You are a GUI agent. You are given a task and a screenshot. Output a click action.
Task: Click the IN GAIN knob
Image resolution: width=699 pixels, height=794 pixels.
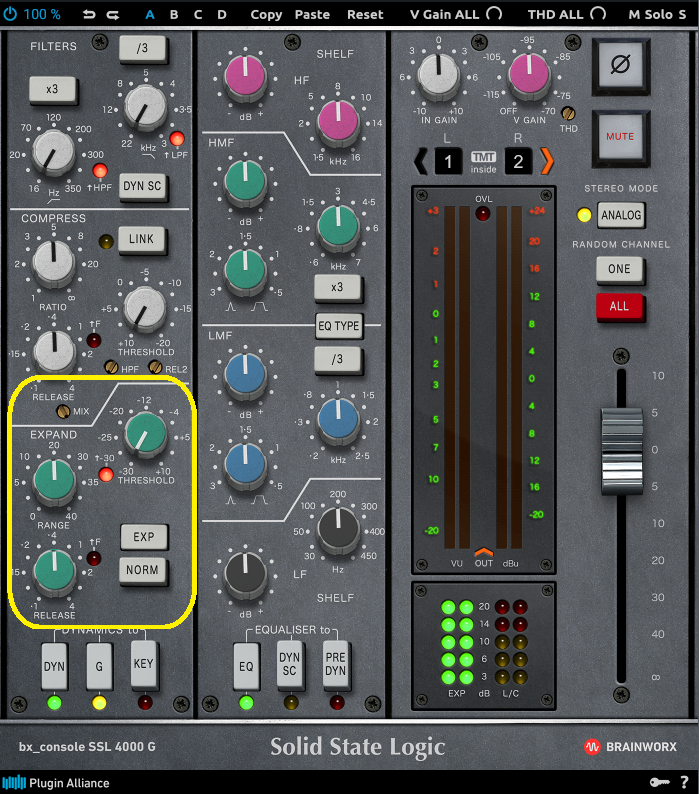(x=439, y=75)
